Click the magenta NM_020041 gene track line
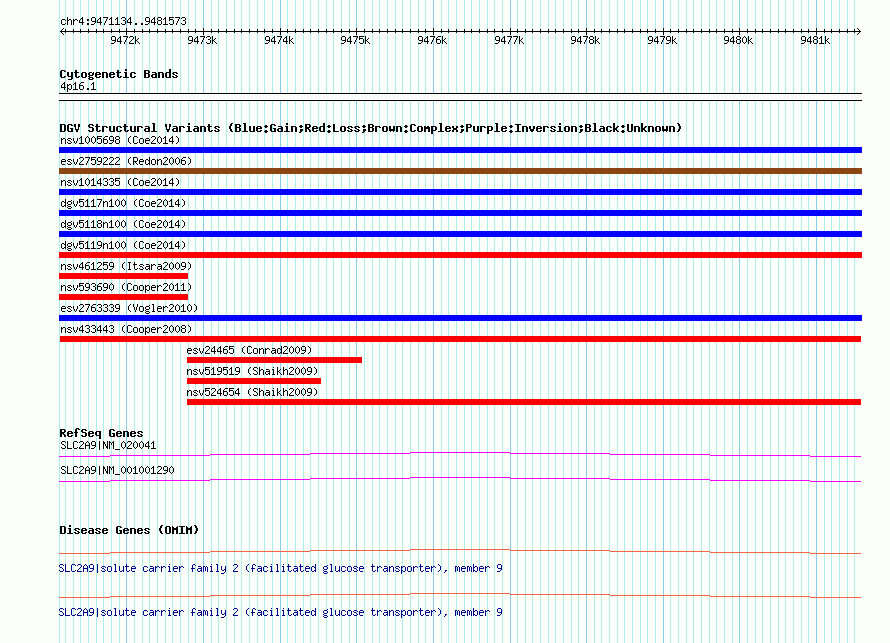 (460, 454)
